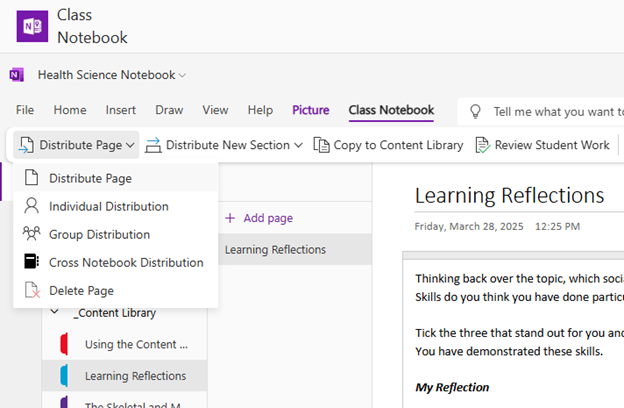The height and width of the screenshot is (408, 624).
Task: Select the Learning Reflections section in sidebar
Action: click(125, 376)
